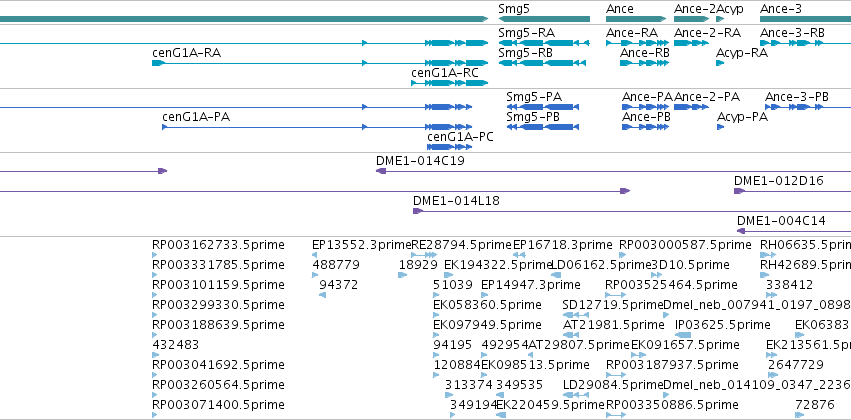
Task: Click the RP003525464.5prime EST label
Action: point(671,285)
